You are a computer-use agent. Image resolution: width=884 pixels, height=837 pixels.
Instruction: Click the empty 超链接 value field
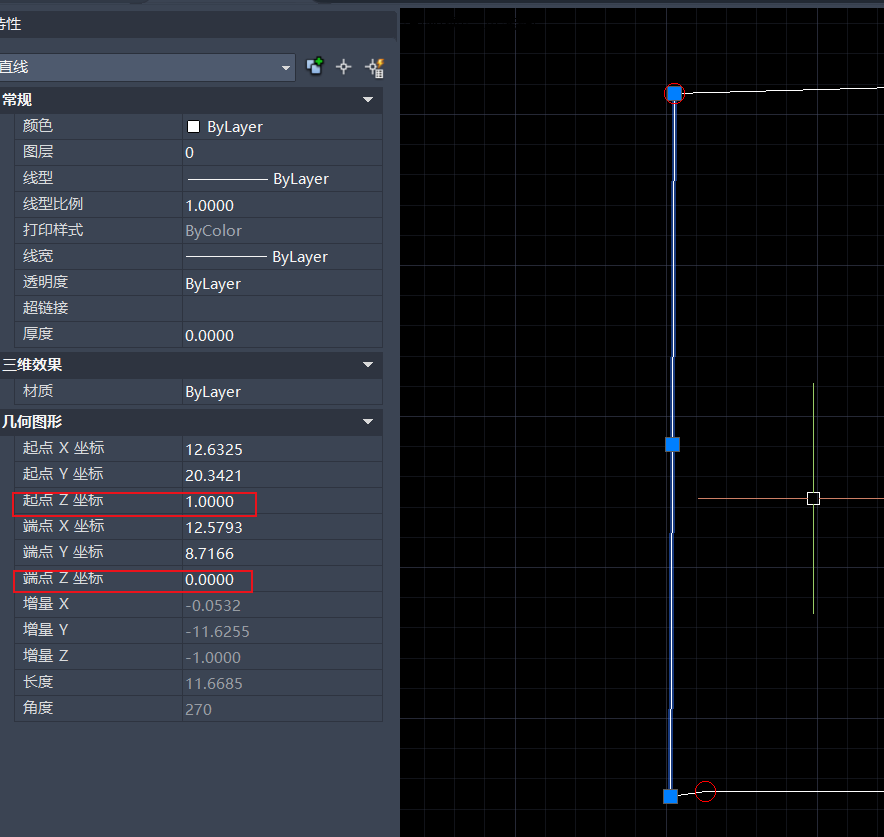click(x=280, y=309)
